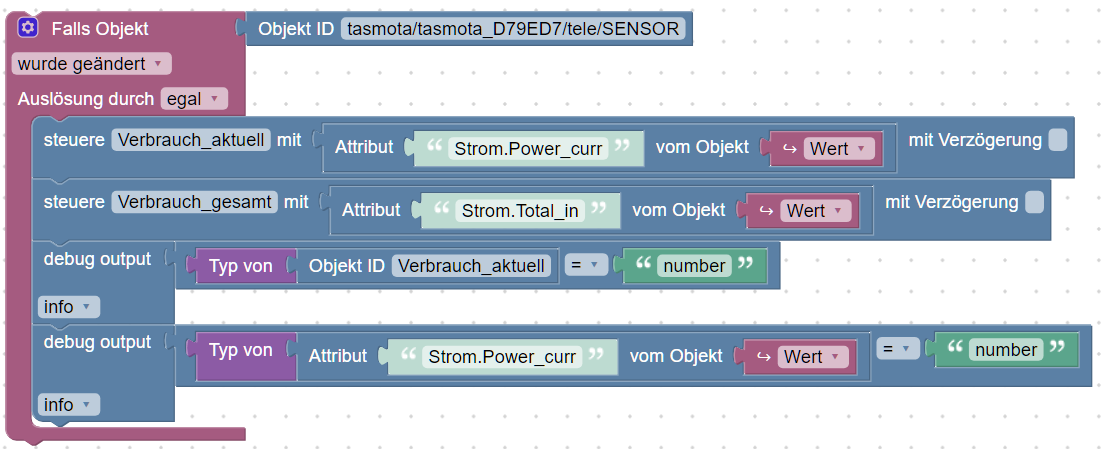The width and height of the screenshot is (1117, 449).
Task: Enable 'mit Verzögerung' checkbox for Verbrauch_gesamt
Action: pyautogui.click(x=1034, y=203)
